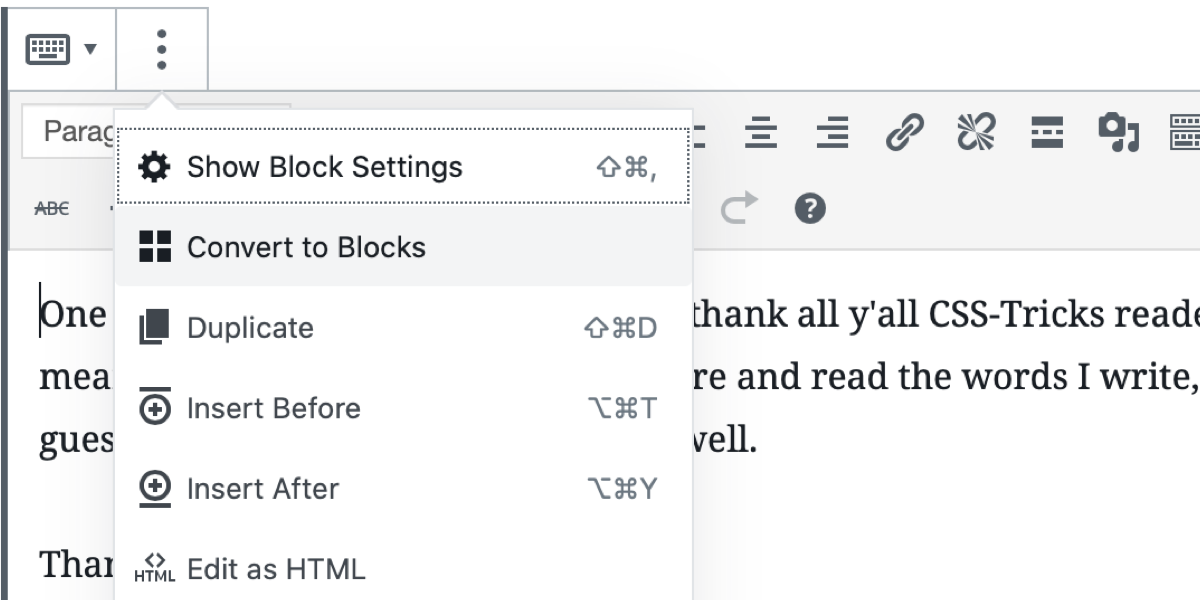Image resolution: width=1200 pixels, height=600 pixels.
Task: Click the Add Media icon
Action: [x=1119, y=132]
